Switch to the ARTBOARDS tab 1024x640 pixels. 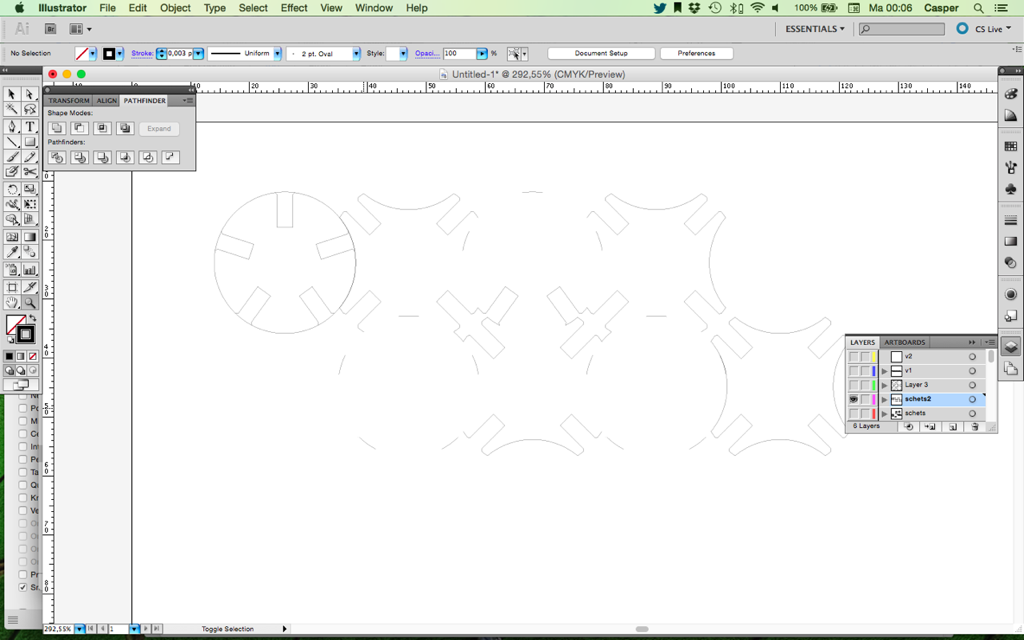(x=904, y=342)
